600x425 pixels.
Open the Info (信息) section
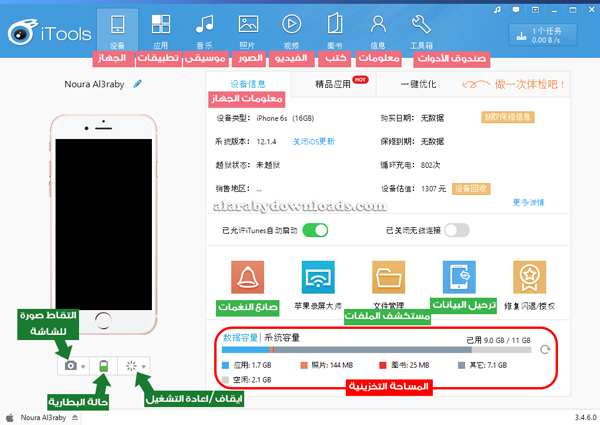coord(378,31)
